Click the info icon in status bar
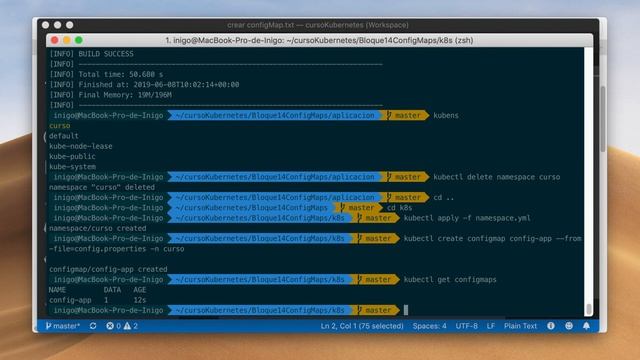Image resolution: width=640 pixels, height=360 pixels. (x=551, y=326)
